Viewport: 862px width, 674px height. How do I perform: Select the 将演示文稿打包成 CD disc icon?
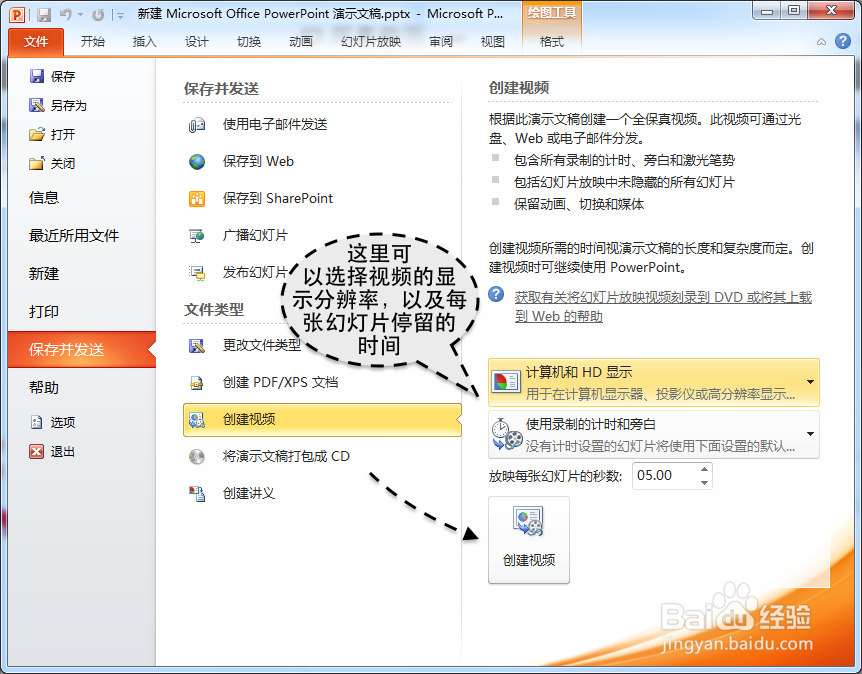[198, 456]
